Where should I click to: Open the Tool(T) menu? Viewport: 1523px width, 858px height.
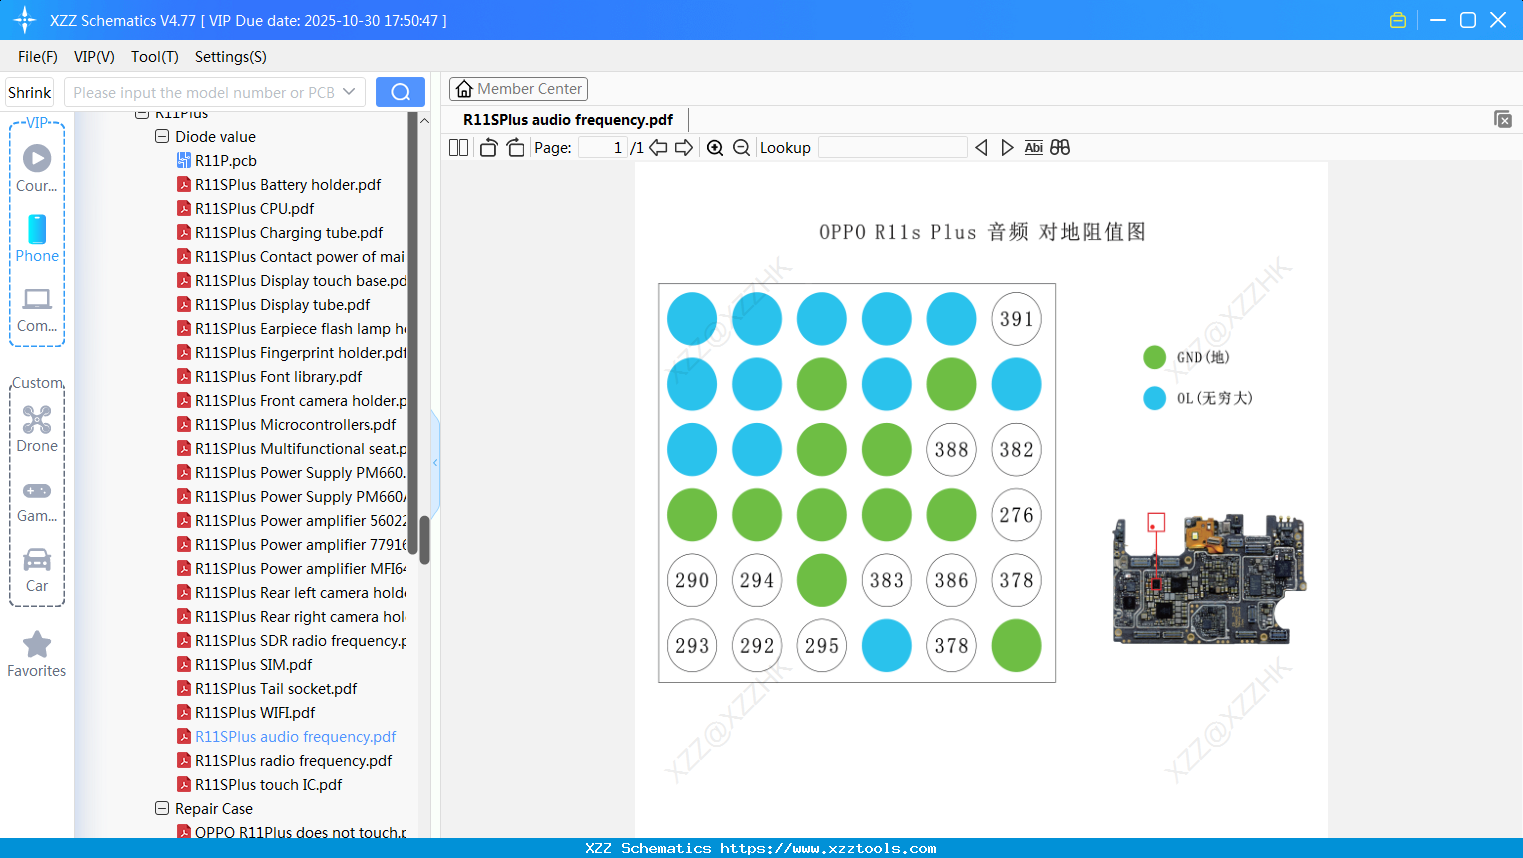[x=155, y=57]
